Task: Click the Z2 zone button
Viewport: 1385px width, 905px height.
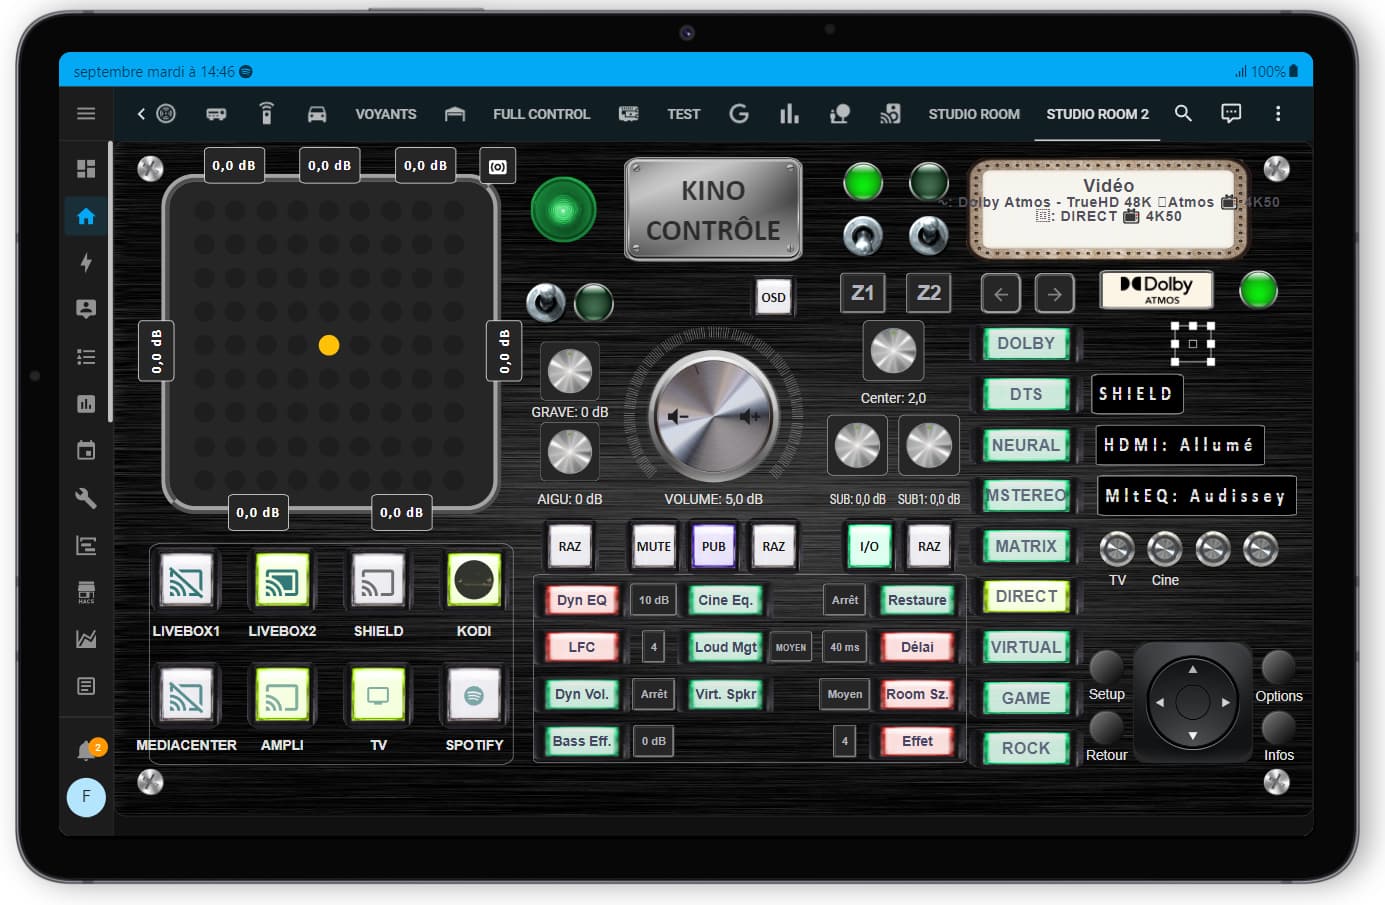Action: [929, 293]
